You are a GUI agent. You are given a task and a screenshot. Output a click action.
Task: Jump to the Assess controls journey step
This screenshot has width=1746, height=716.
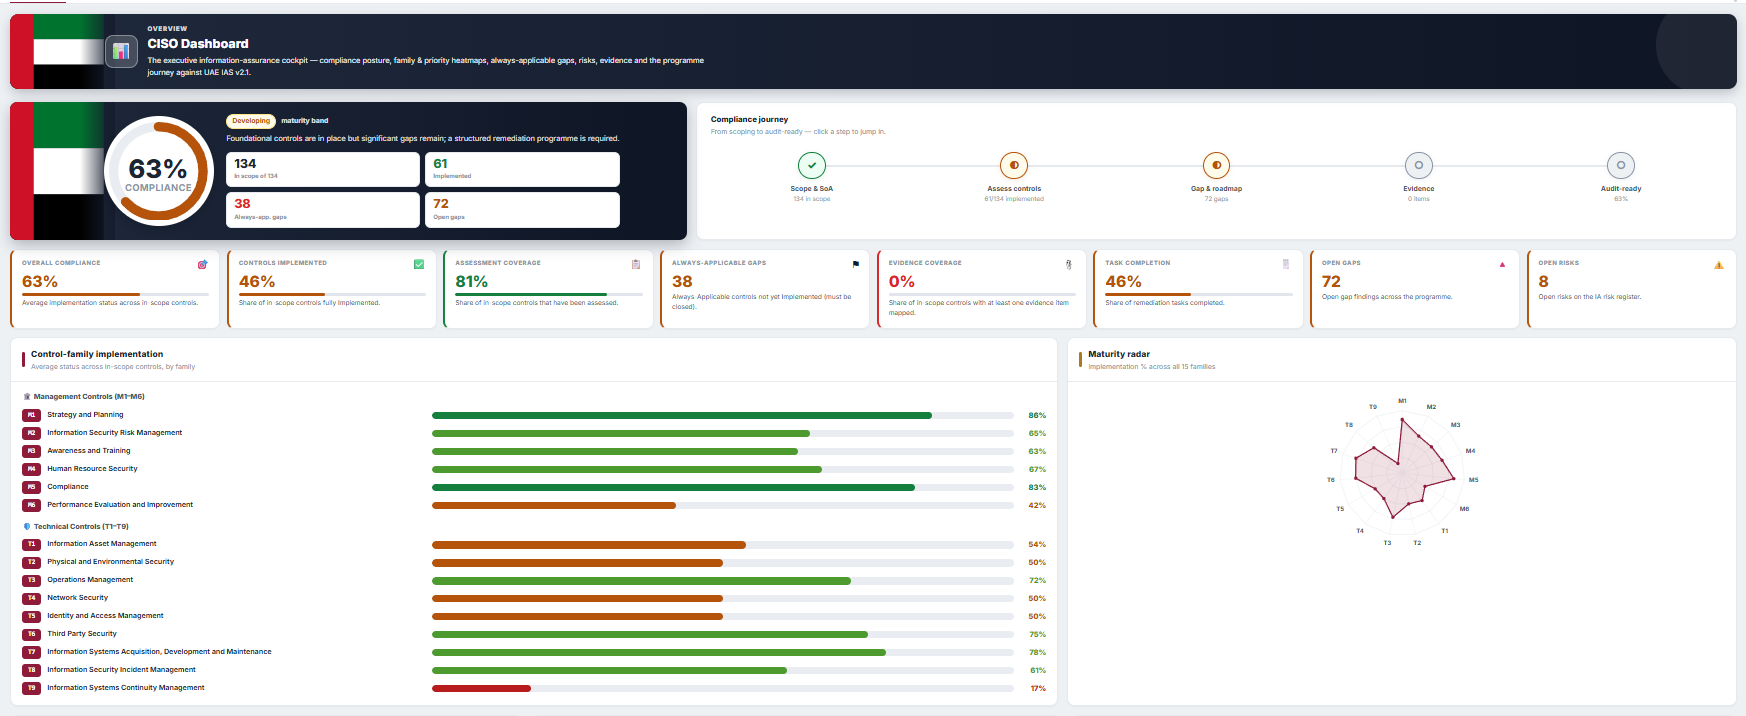click(x=1013, y=165)
